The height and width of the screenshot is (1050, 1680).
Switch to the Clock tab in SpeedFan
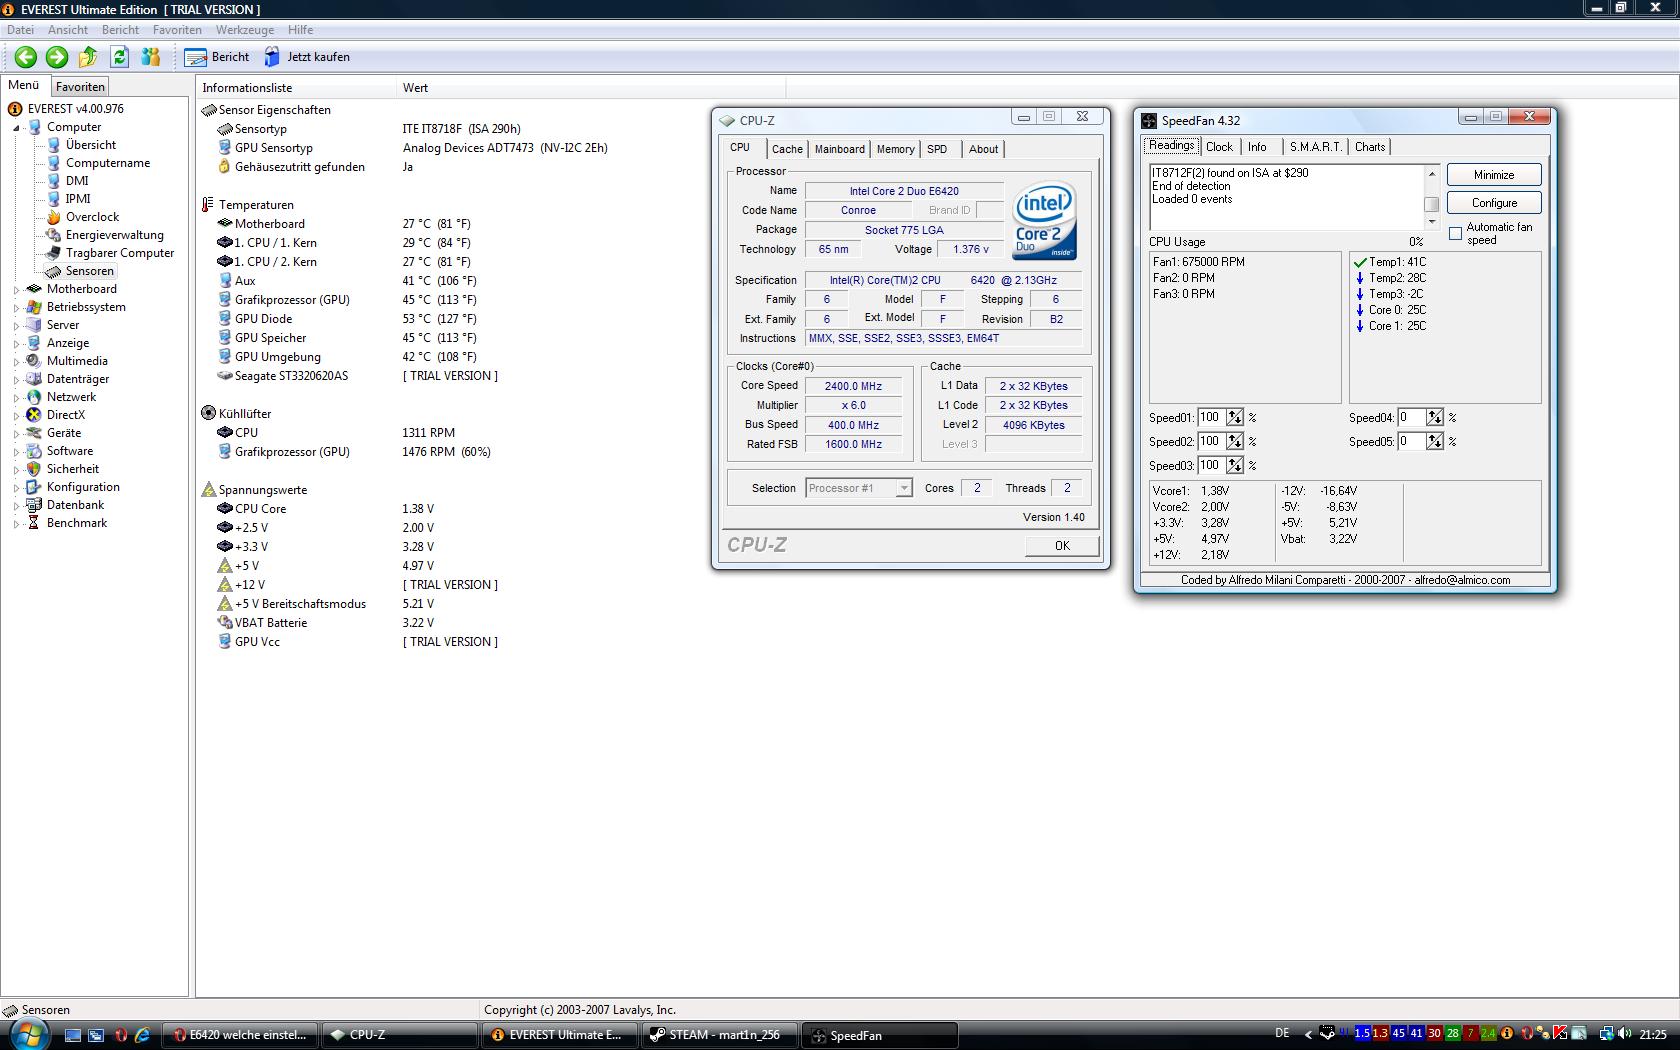coord(1220,147)
